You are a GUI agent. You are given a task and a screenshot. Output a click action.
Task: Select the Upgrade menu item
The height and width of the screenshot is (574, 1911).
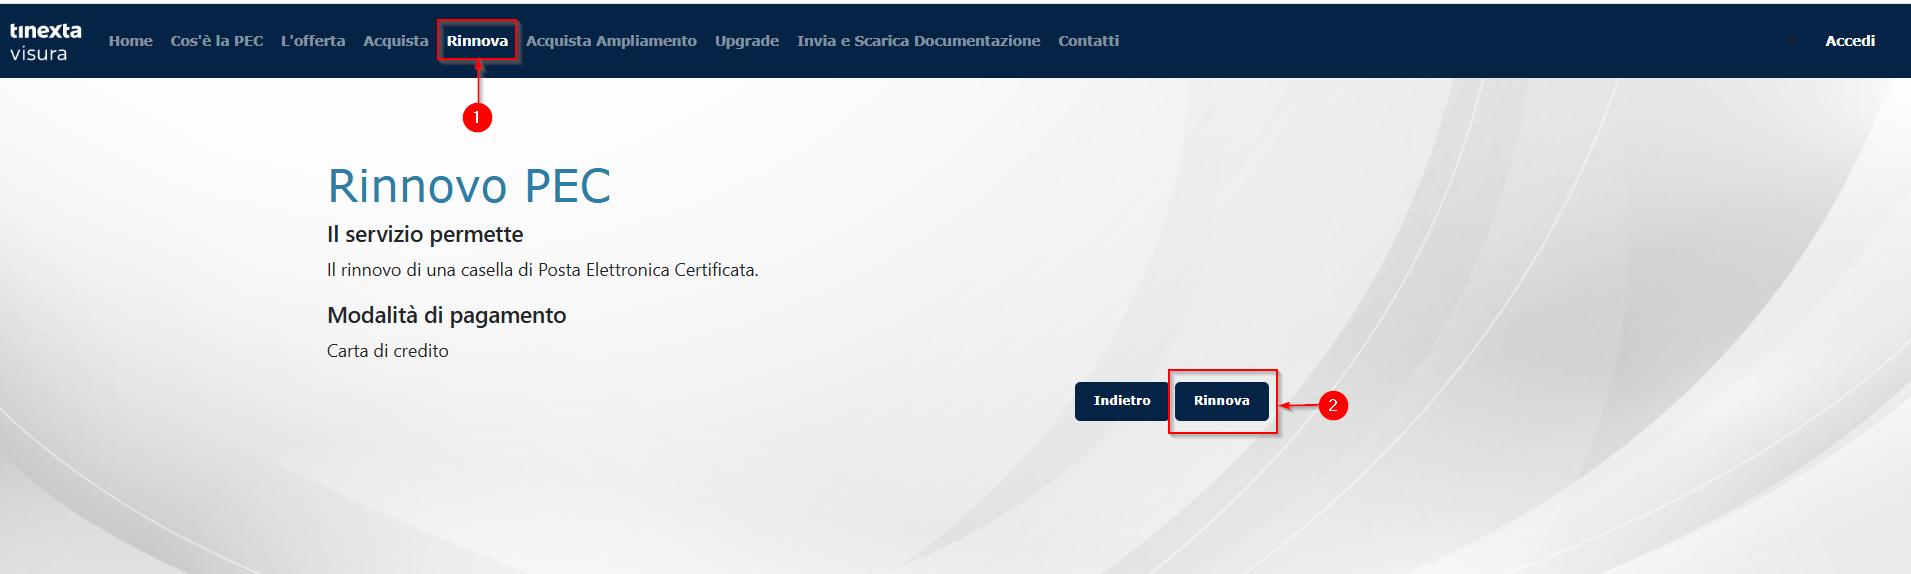(x=746, y=41)
